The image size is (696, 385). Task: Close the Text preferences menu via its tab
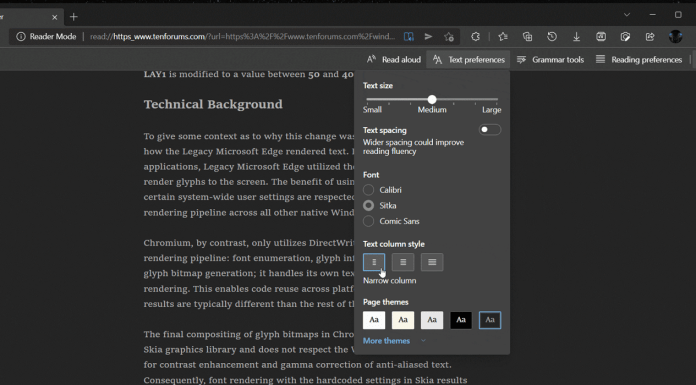coord(468,60)
